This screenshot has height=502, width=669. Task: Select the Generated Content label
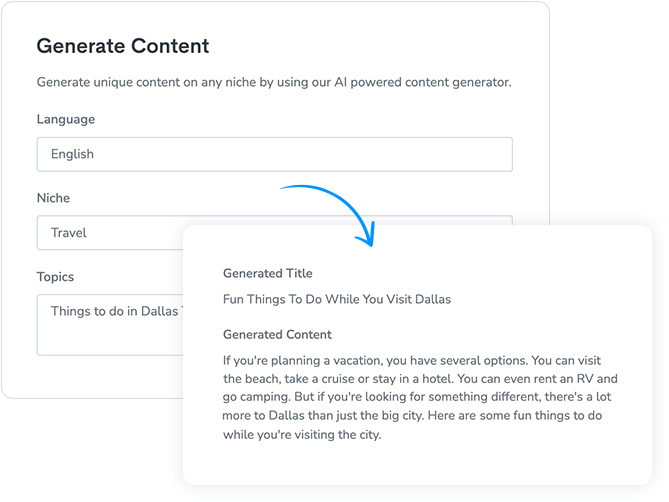[277, 334]
